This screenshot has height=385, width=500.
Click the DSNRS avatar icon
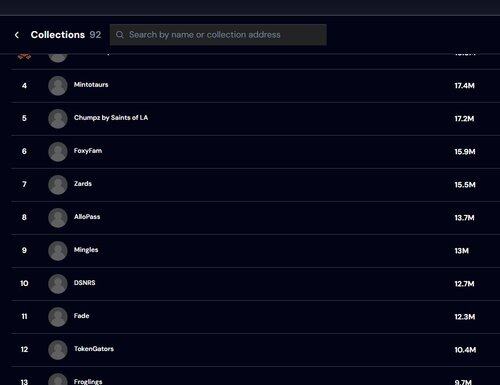58,284
